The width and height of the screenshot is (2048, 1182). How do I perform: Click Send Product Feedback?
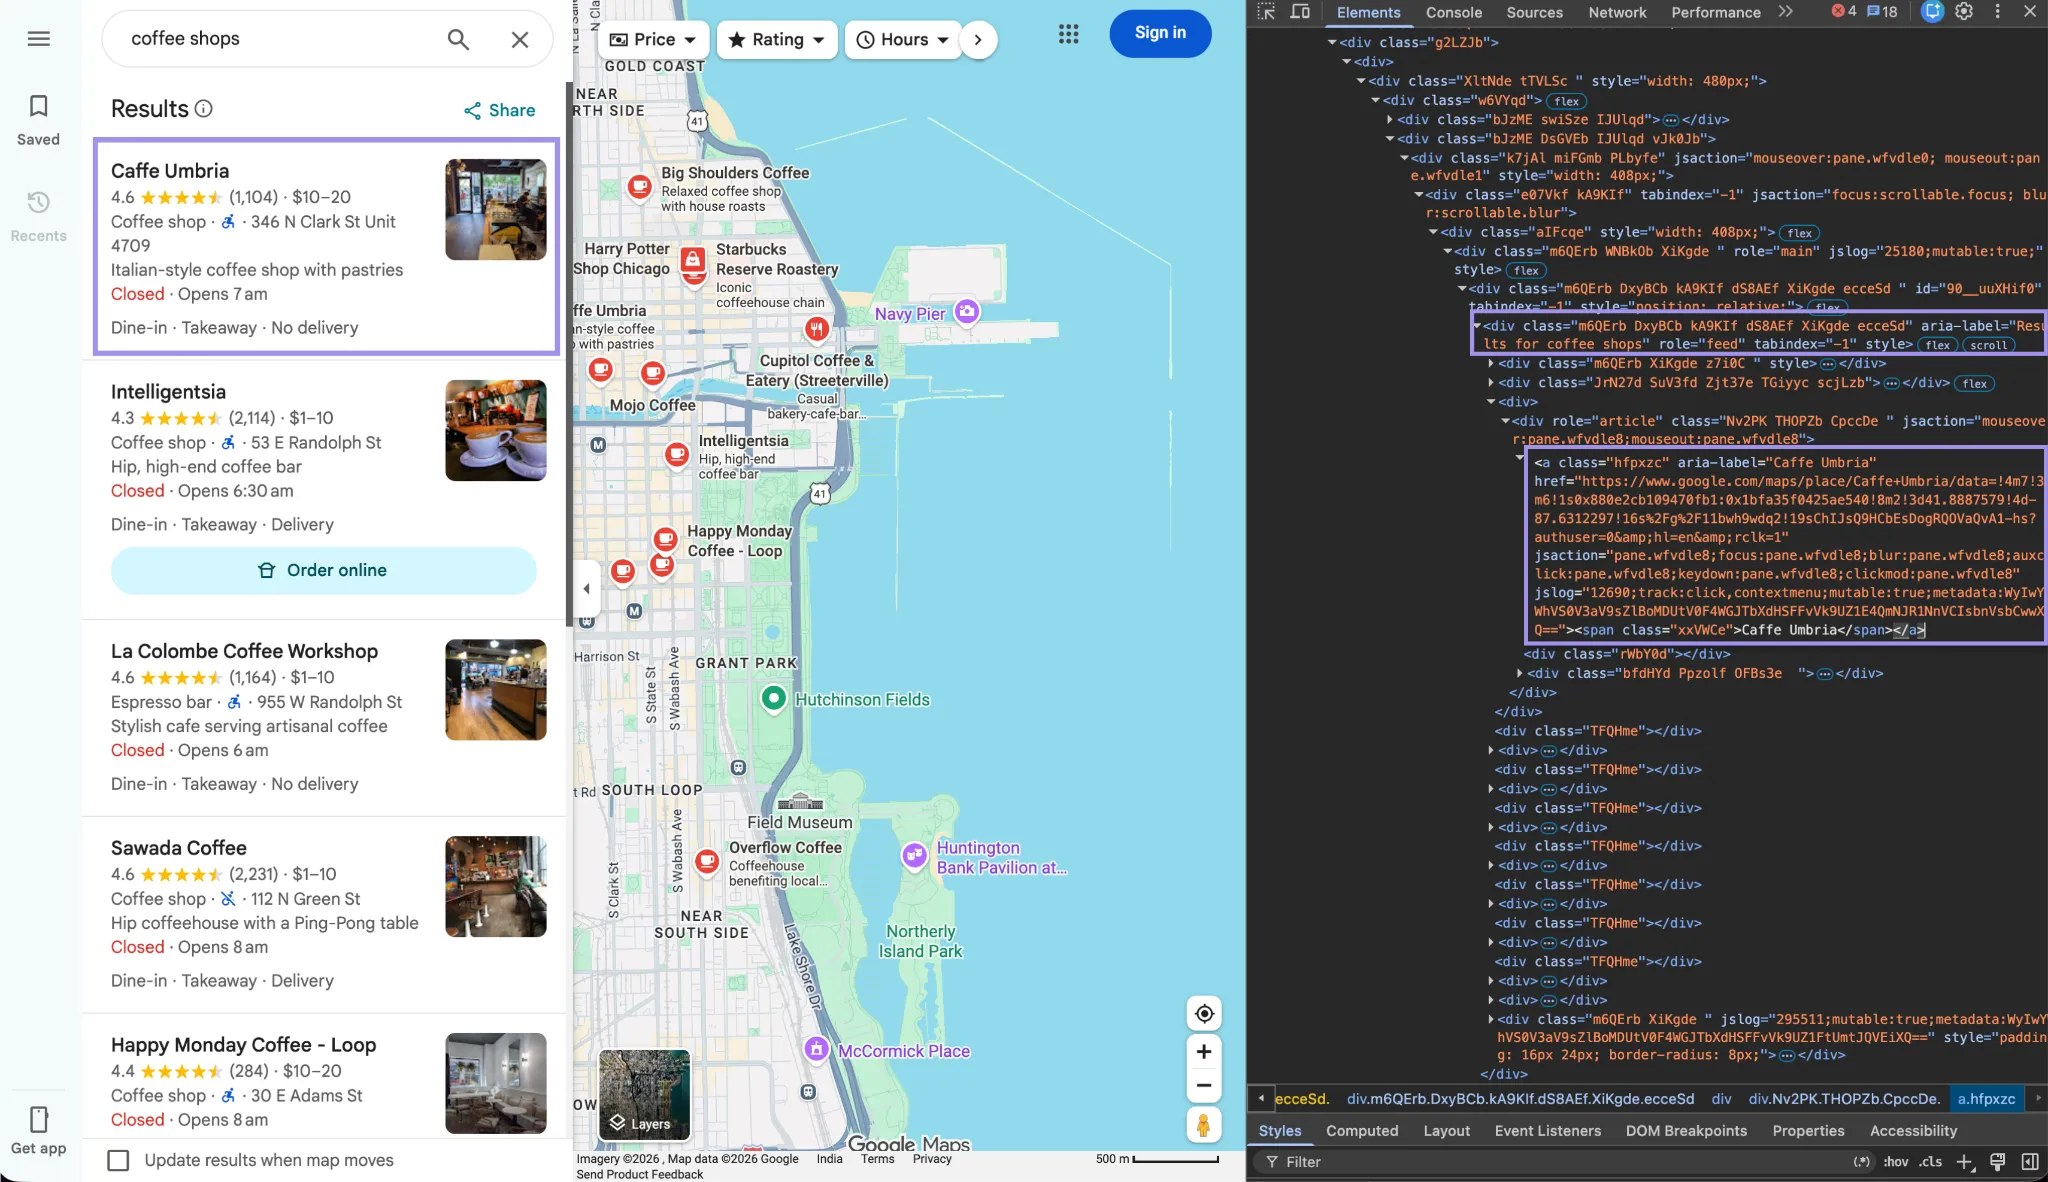(640, 1174)
